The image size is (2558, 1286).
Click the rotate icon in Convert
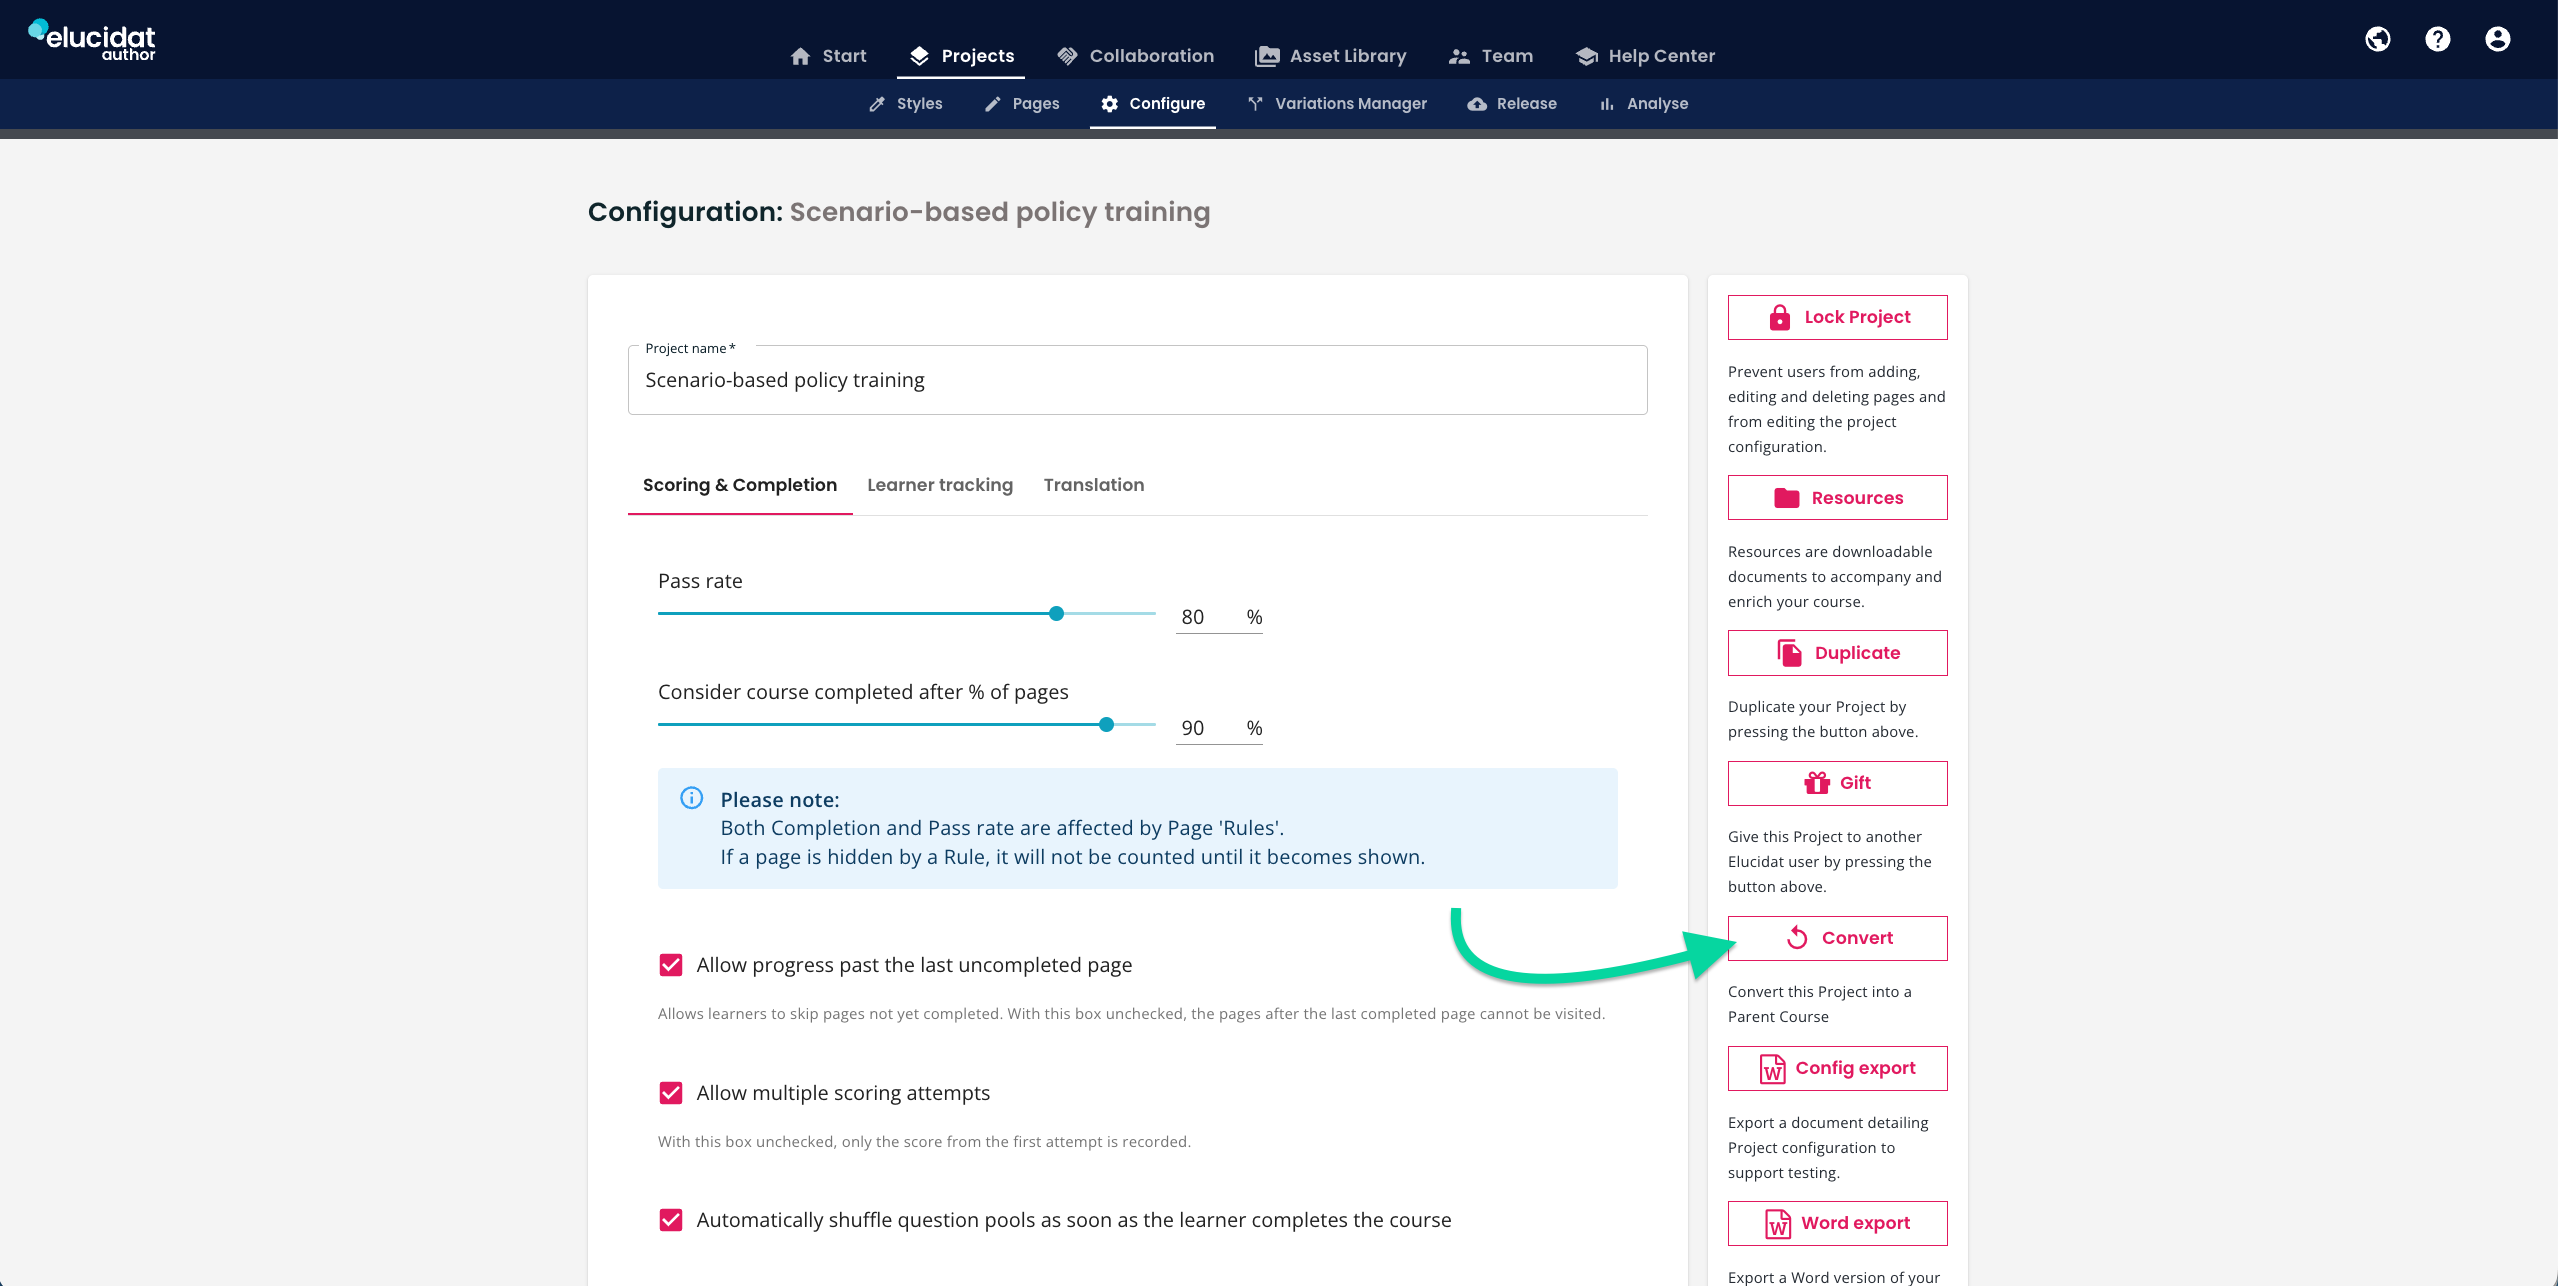pos(1797,938)
